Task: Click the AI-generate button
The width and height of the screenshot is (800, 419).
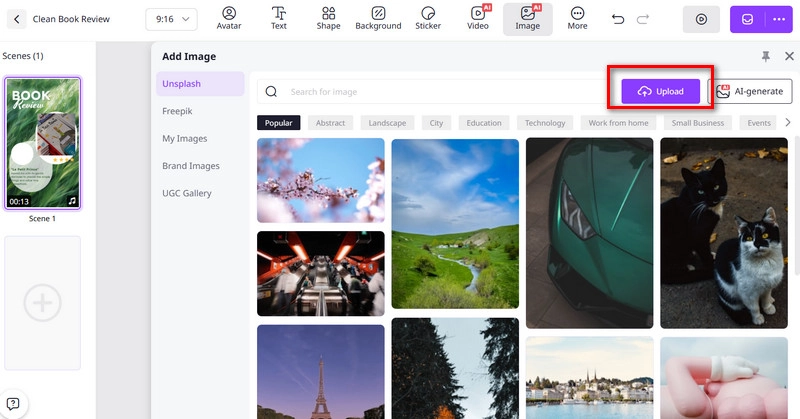Action: [750, 91]
